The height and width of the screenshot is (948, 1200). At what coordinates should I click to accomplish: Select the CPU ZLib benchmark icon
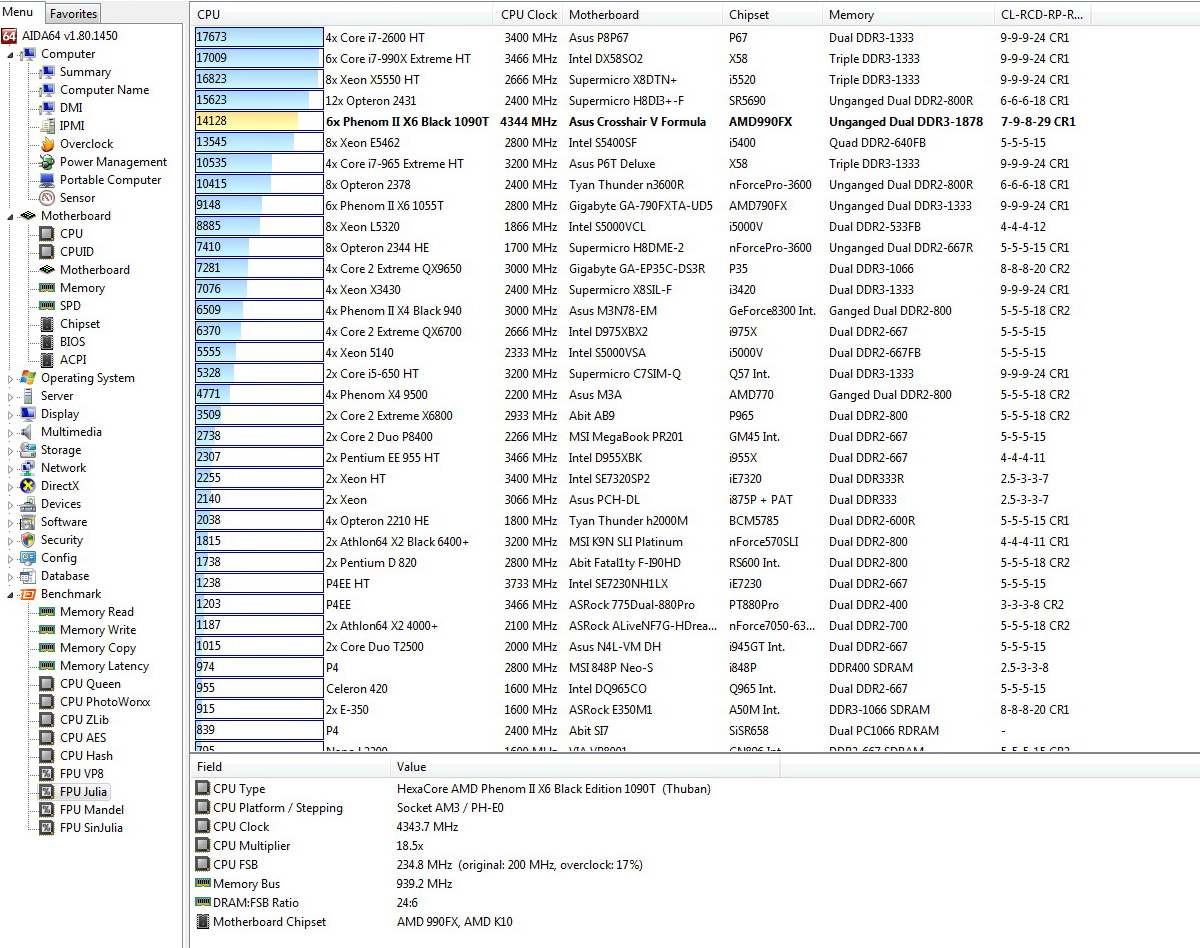click(x=47, y=720)
